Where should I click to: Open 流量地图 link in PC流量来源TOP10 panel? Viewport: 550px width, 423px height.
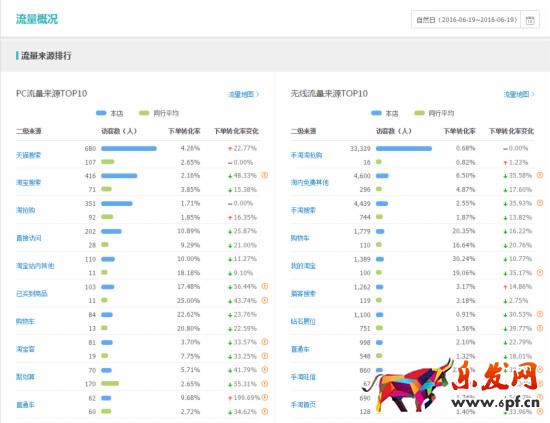click(x=244, y=94)
